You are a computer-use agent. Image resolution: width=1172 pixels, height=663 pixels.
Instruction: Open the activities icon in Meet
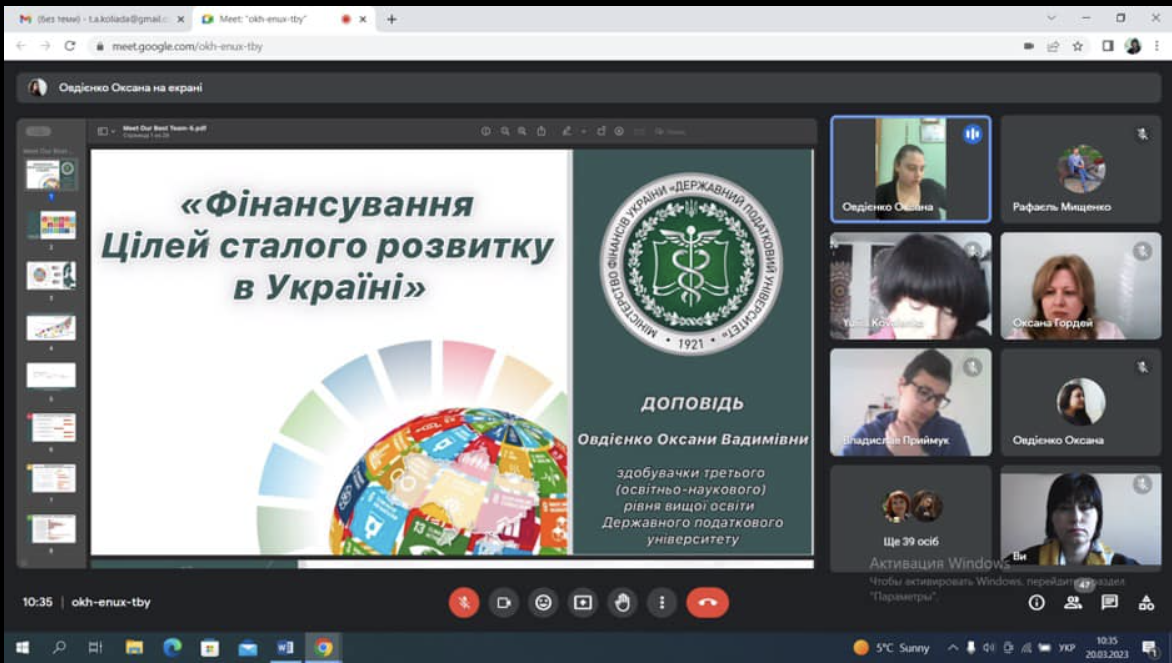click(1146, 602)
